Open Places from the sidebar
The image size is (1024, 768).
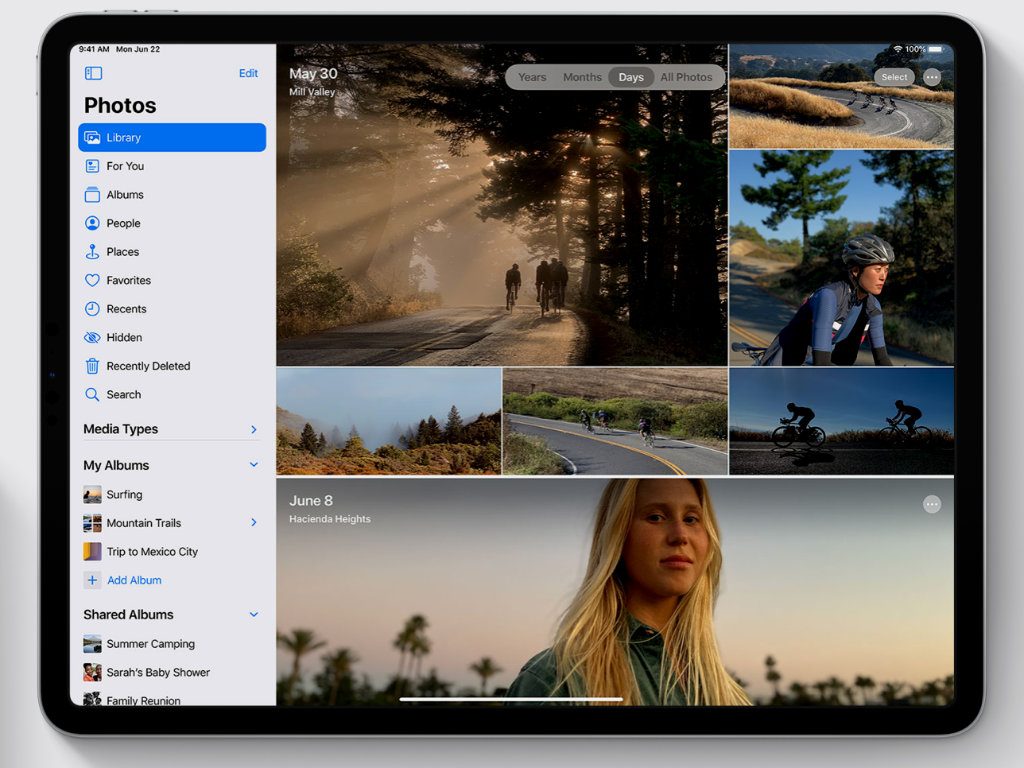click(x=122, y=252)
